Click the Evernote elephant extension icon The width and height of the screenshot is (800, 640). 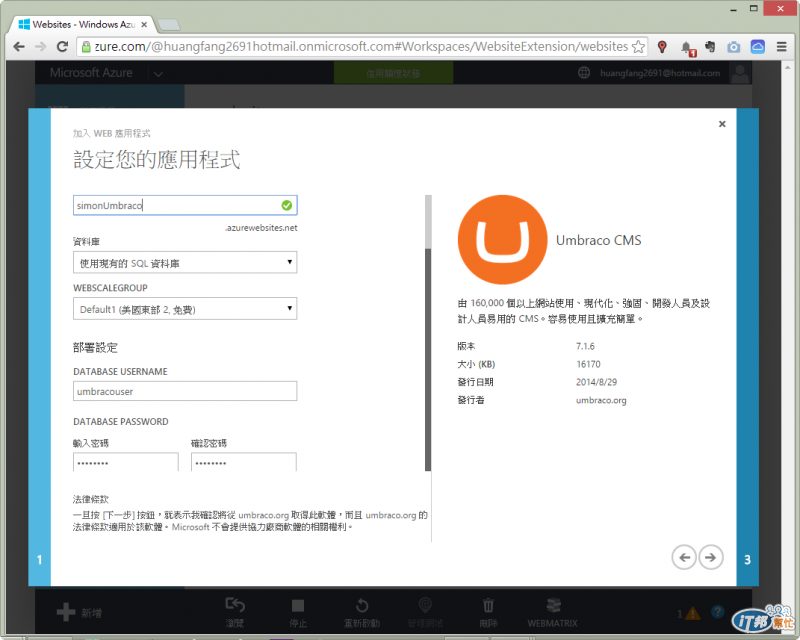(710, 47)
